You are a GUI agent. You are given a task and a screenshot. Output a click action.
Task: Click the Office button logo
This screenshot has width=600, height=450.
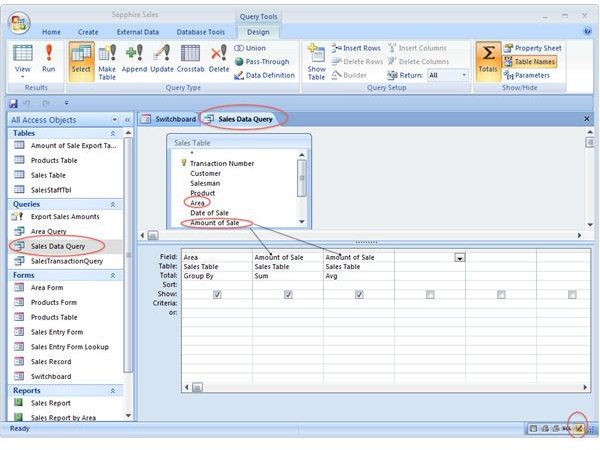point(19,24)
